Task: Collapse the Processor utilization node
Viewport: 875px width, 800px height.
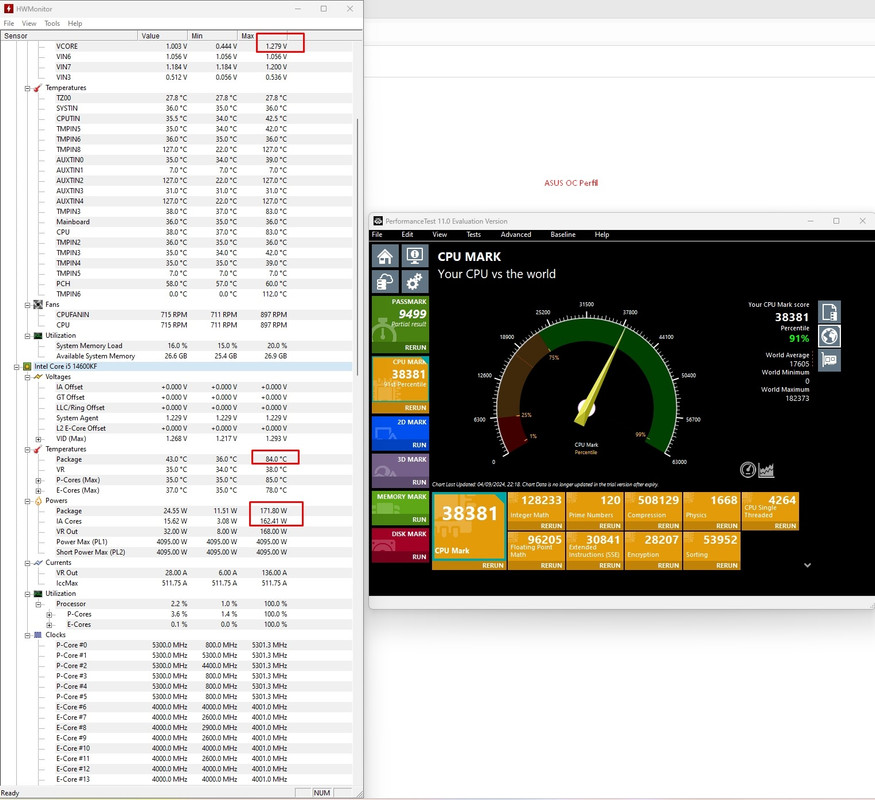Action: (x=39, y=604)
